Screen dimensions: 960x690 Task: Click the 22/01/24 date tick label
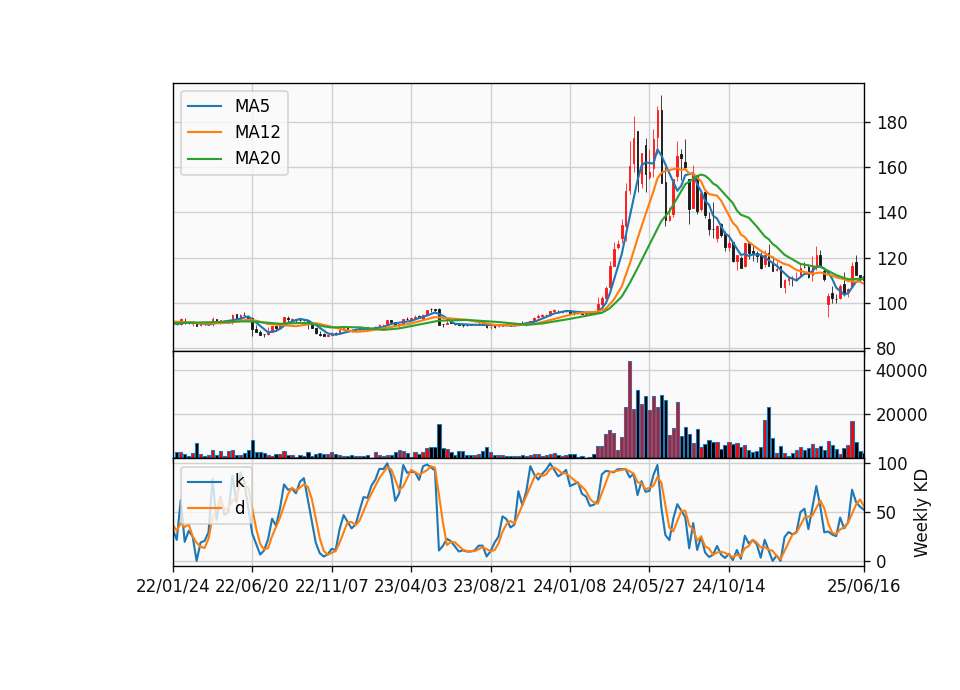[x=173, y=587]
